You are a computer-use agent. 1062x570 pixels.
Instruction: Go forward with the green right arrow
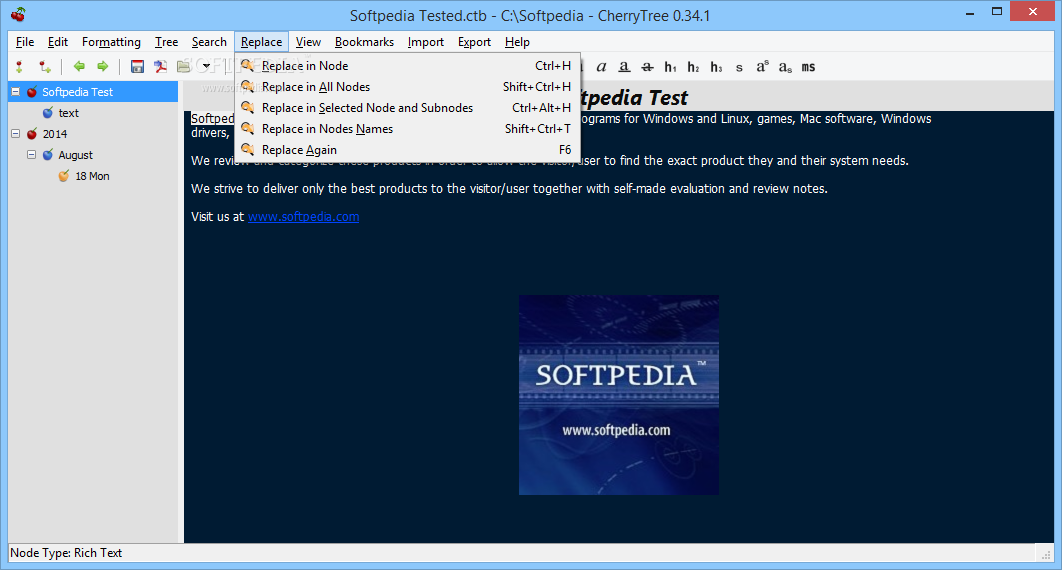point(102,66)
